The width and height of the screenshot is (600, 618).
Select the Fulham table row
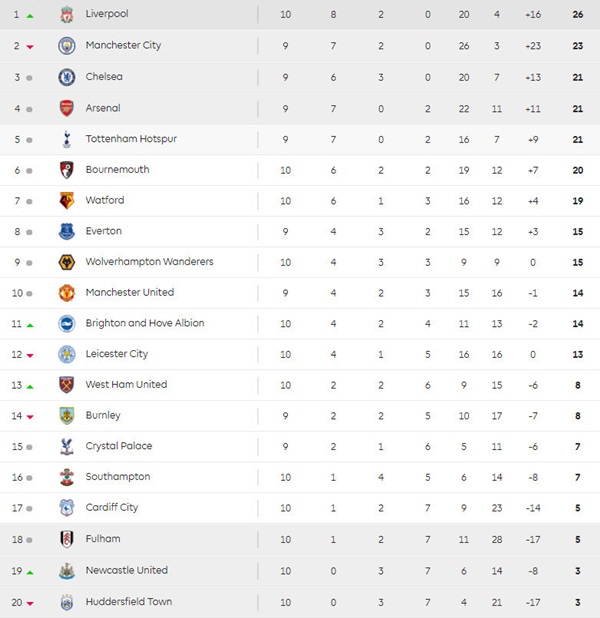[300, 540]
